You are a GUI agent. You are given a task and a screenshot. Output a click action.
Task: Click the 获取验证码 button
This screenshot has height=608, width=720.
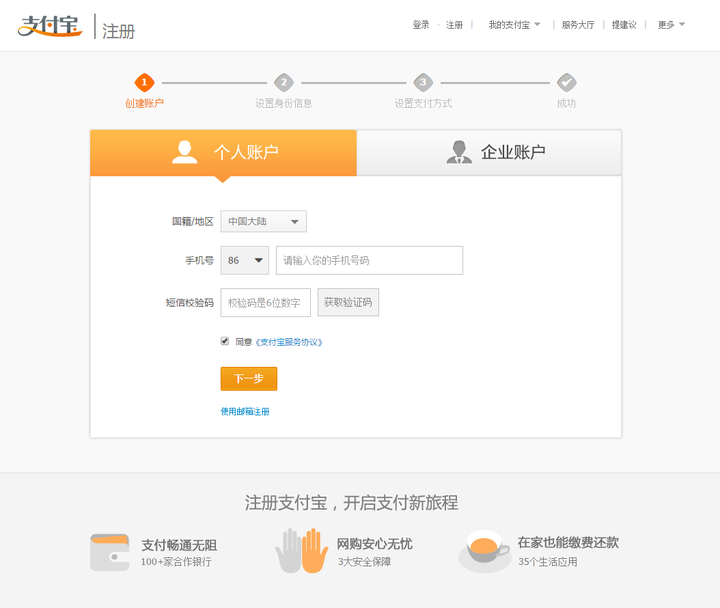[x=348, y=302]
